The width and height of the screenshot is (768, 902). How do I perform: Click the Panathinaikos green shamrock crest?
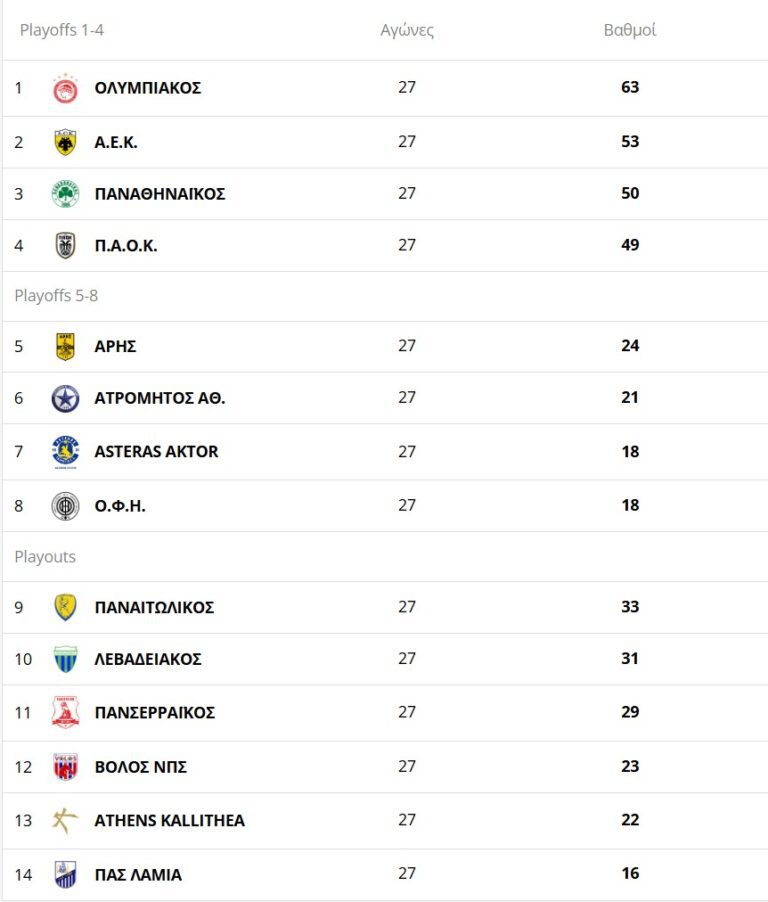(x=65, y=194)
